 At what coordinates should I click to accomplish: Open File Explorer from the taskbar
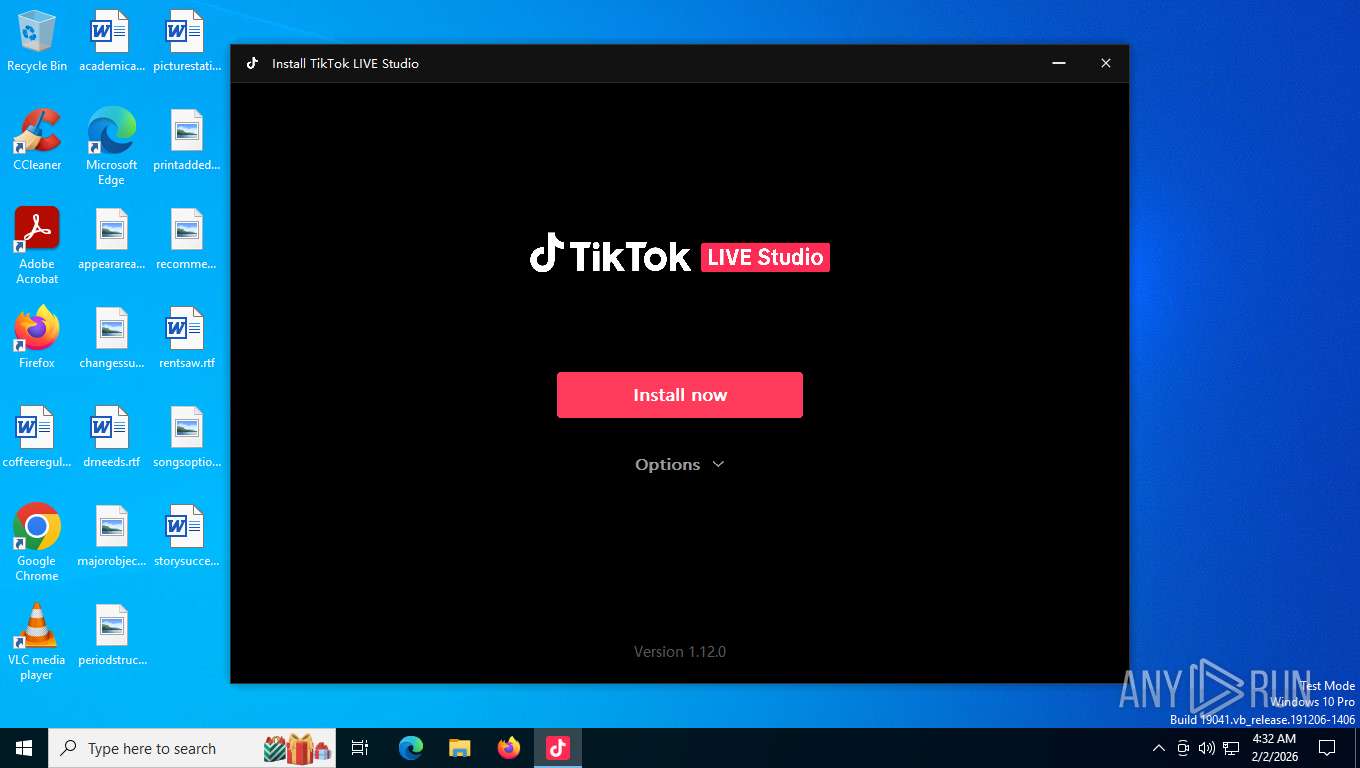click(460, 748)
